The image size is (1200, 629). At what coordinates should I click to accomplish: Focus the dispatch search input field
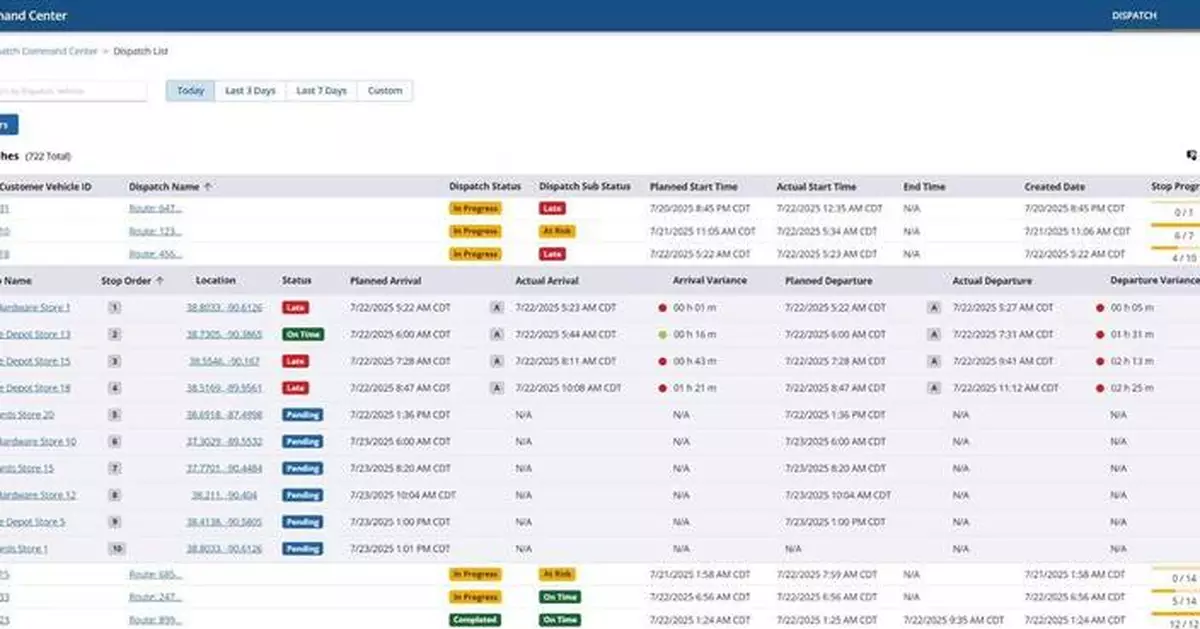73,91
